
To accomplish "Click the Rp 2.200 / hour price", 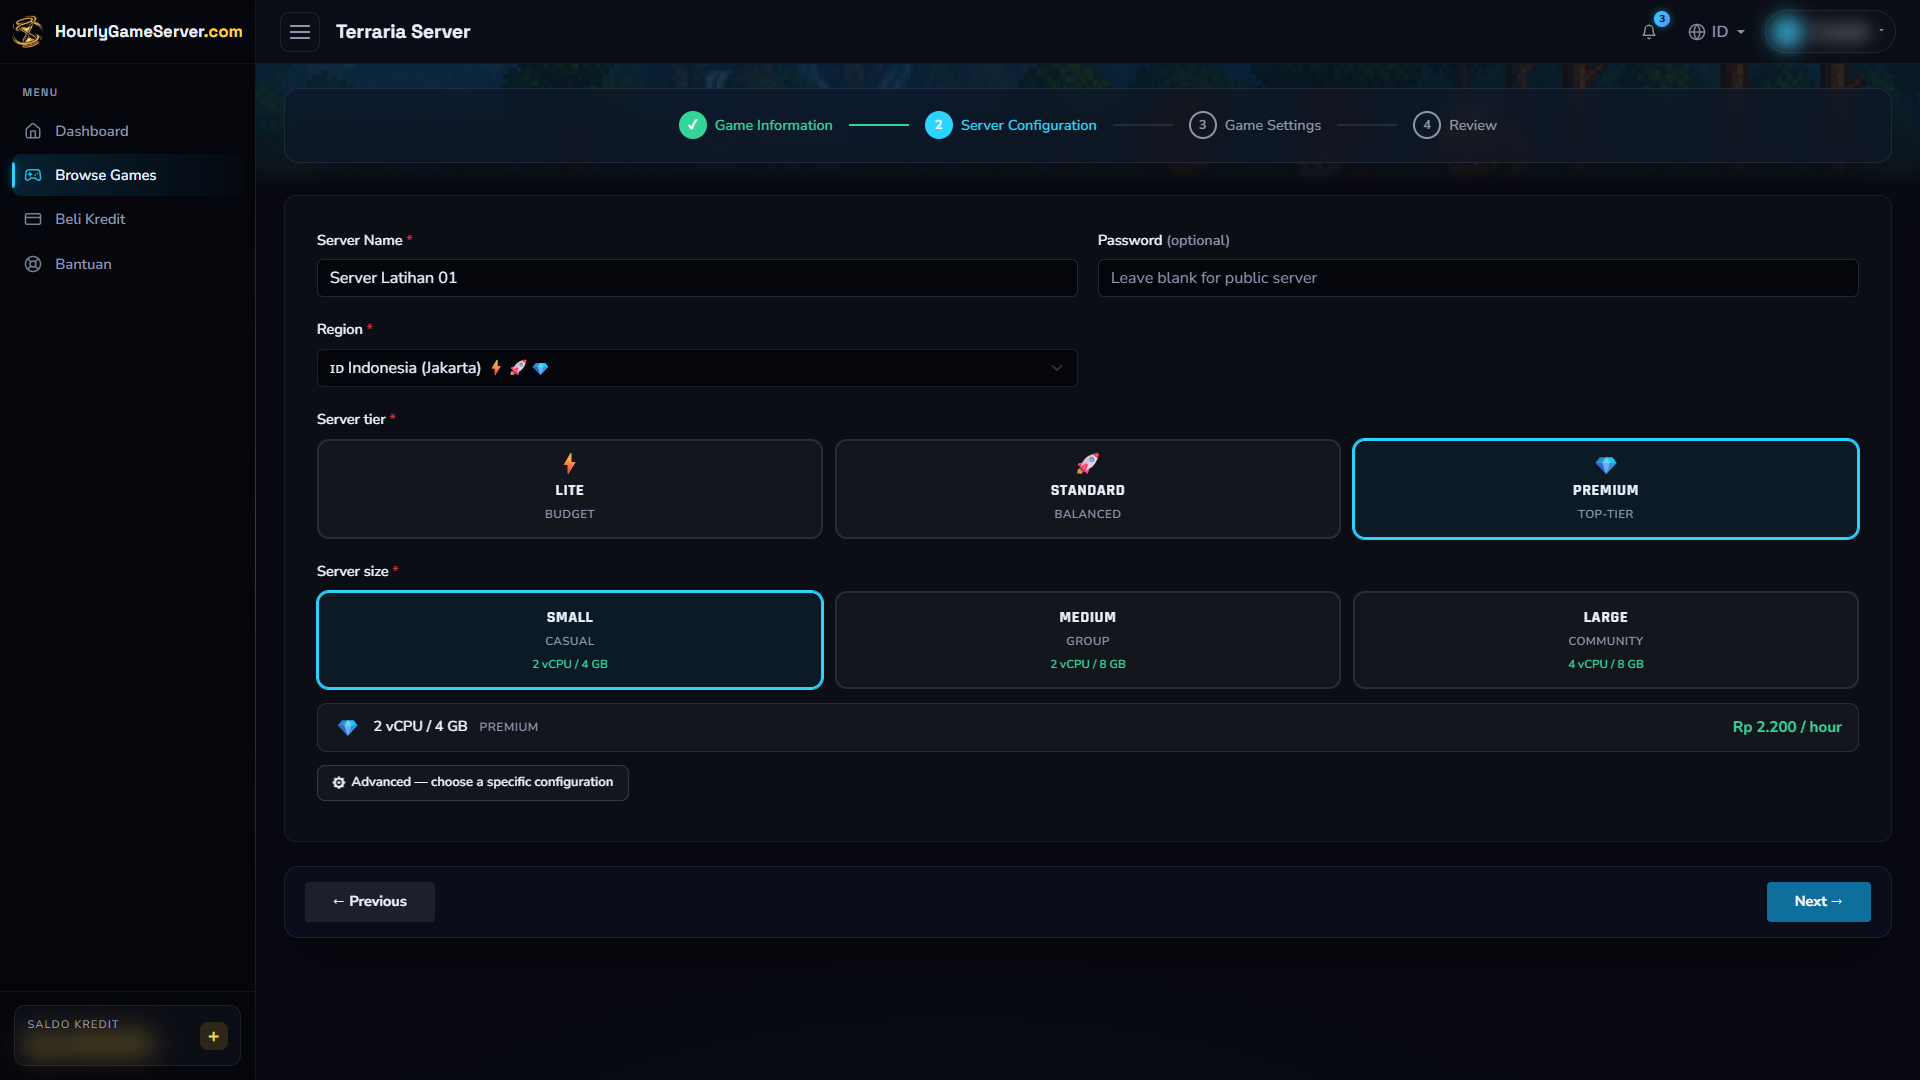I will pyautogui.click(x=1787, y=727).
